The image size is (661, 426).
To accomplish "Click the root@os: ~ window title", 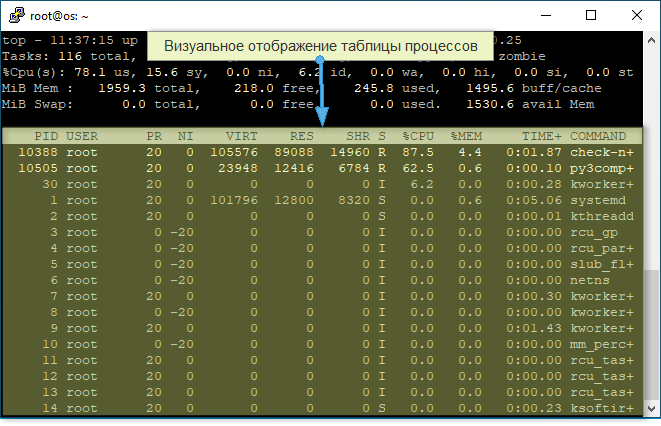I will point(59,16).
